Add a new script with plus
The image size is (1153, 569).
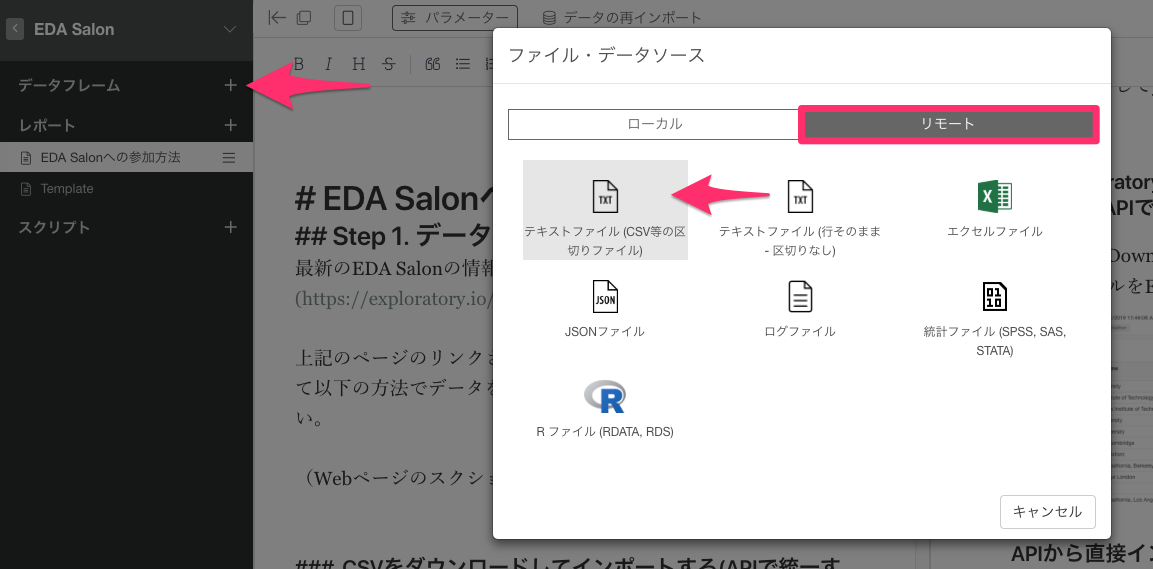(230, 227)
